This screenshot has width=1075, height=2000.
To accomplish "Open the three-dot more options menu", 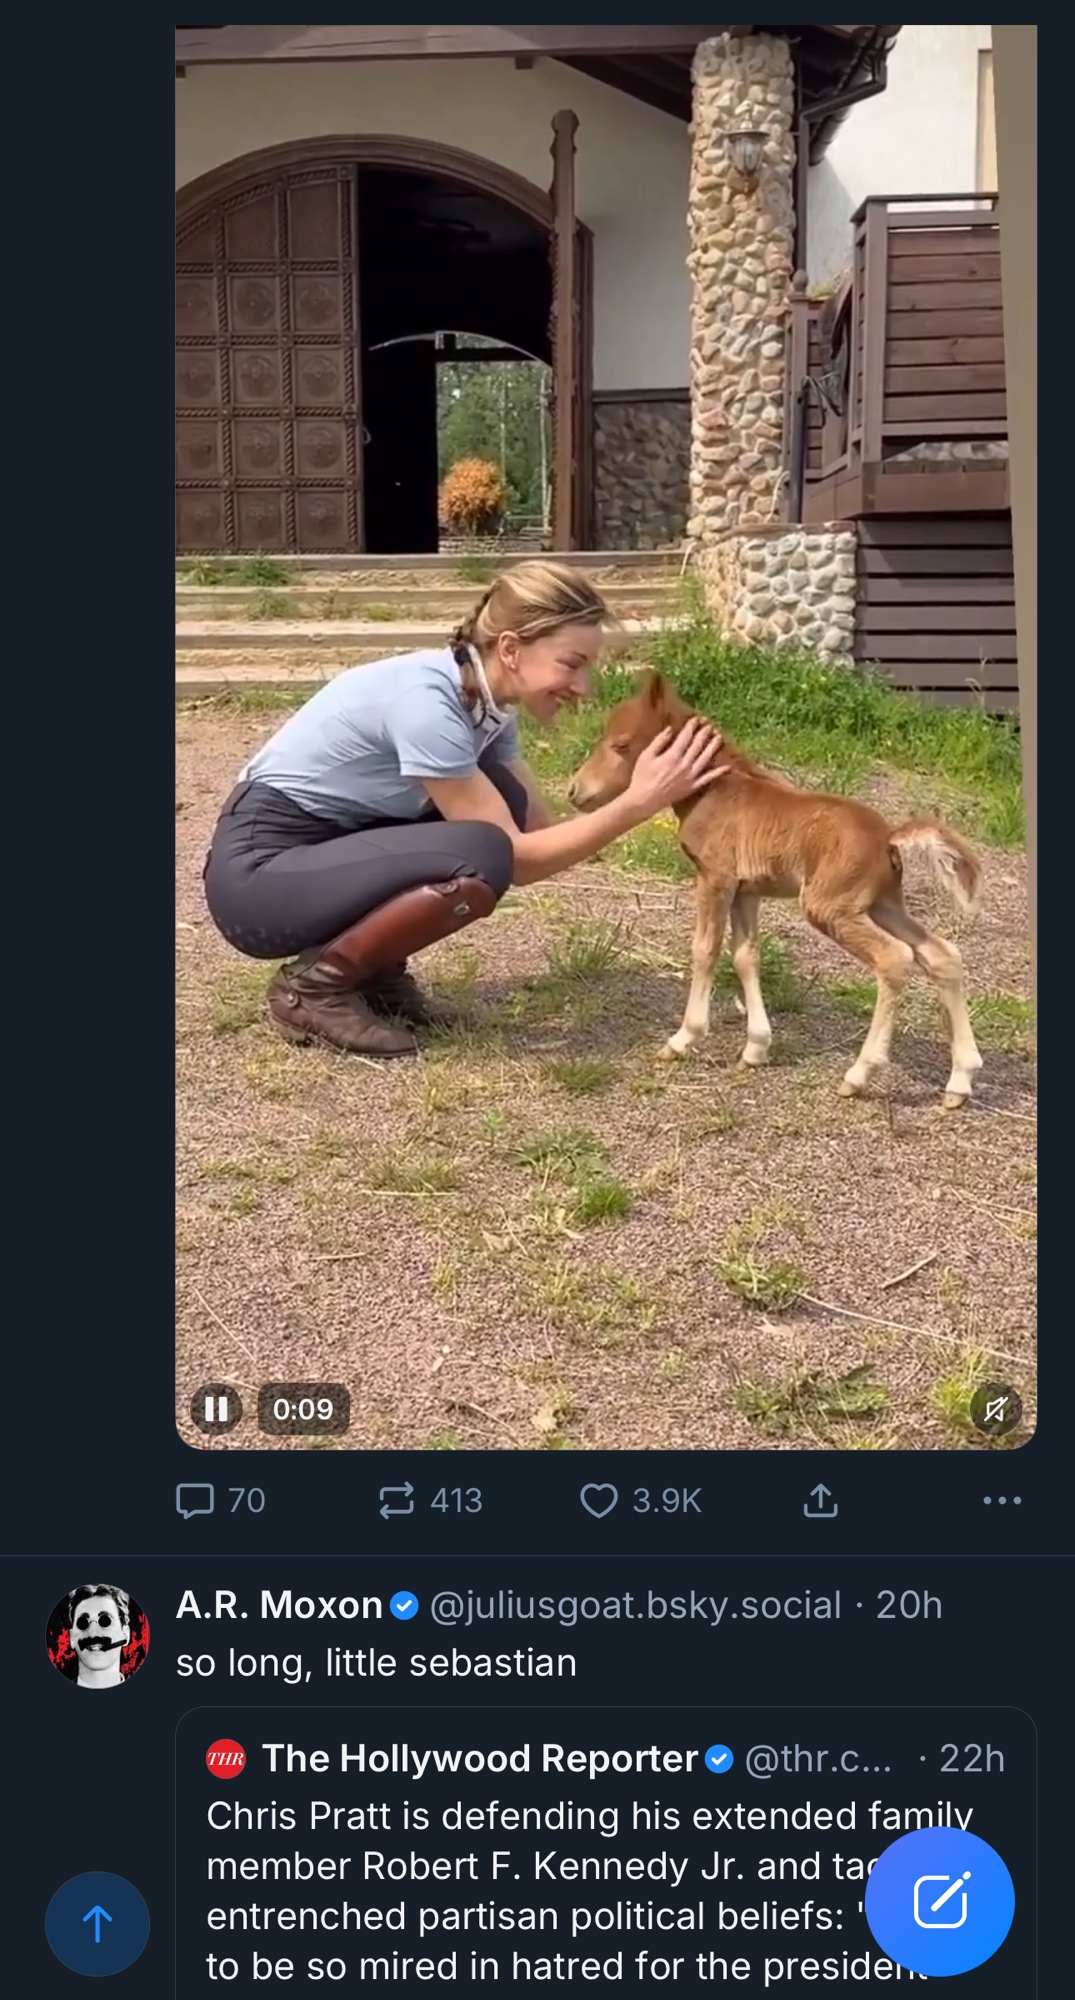I will tap(1001, 1500).
